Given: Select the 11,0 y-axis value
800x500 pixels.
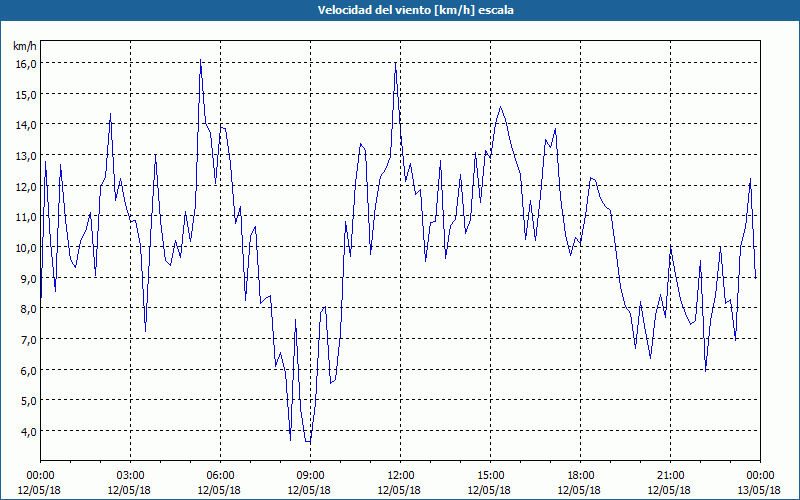Looking at the screenshot, I should tap(26, 217).
